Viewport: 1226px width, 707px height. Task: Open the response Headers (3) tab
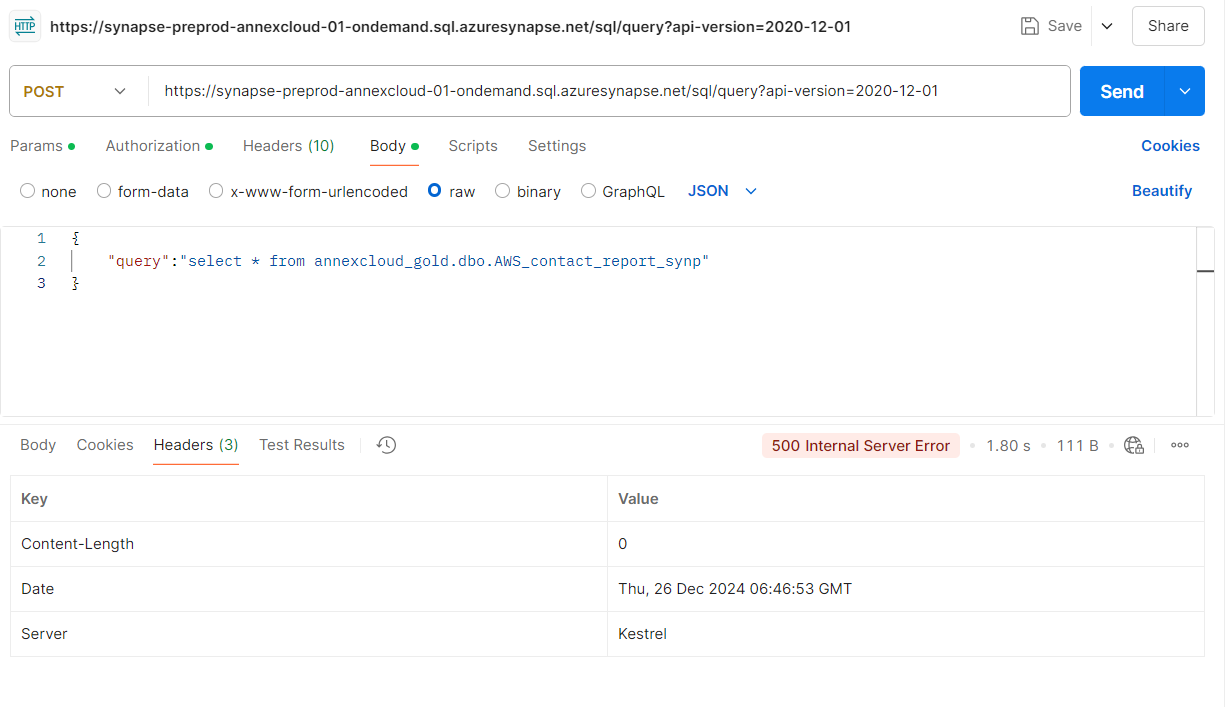coord(196,445)
